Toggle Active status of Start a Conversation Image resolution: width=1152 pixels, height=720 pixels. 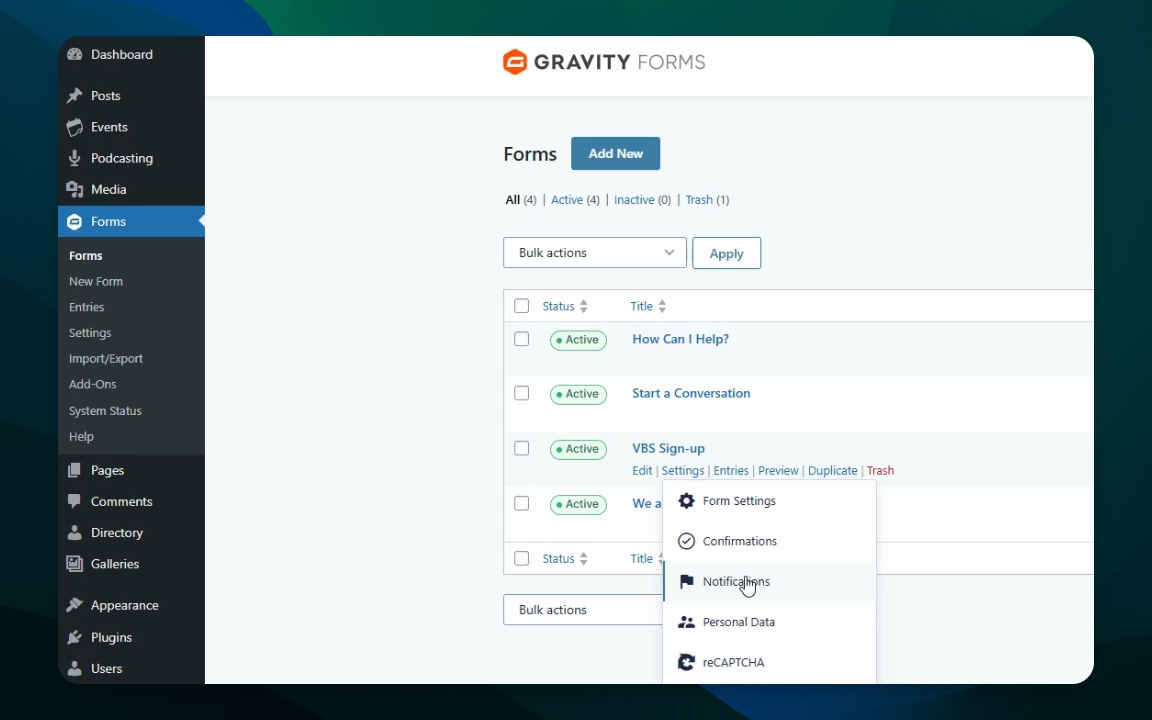(578, 395)
